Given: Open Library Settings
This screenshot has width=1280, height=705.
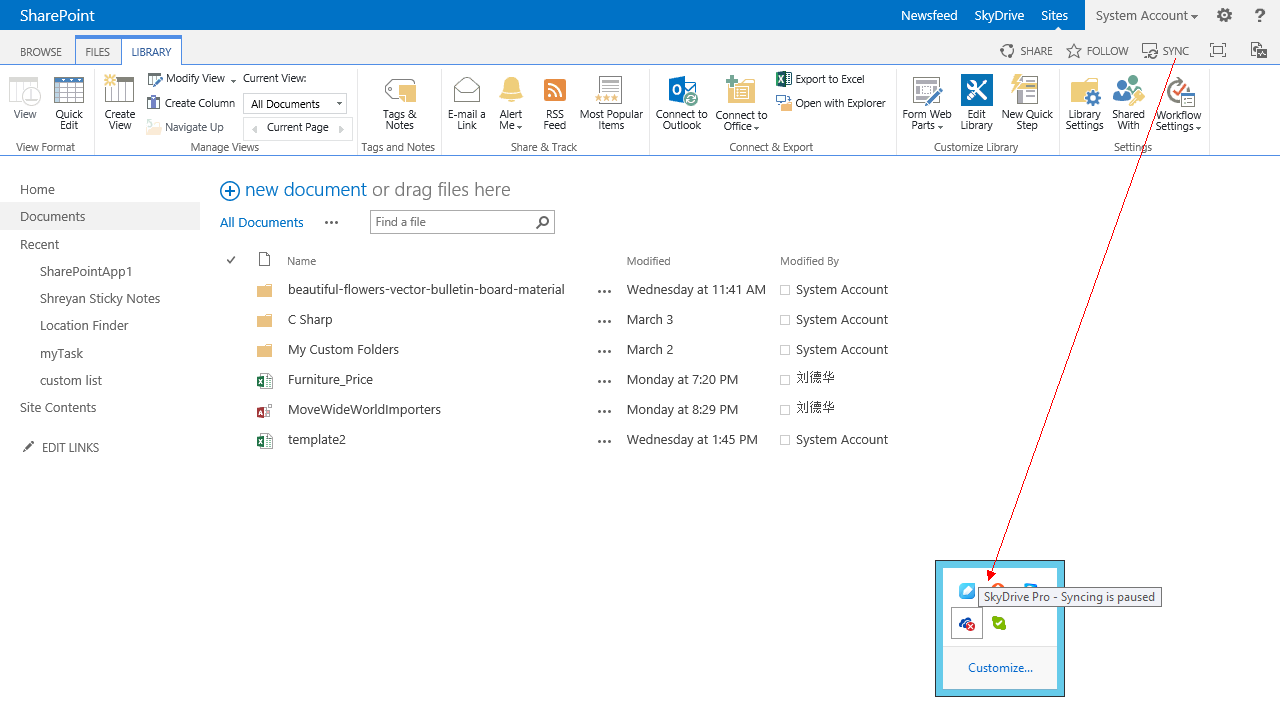Looking at the screenshot, I should click(1084, 103).
